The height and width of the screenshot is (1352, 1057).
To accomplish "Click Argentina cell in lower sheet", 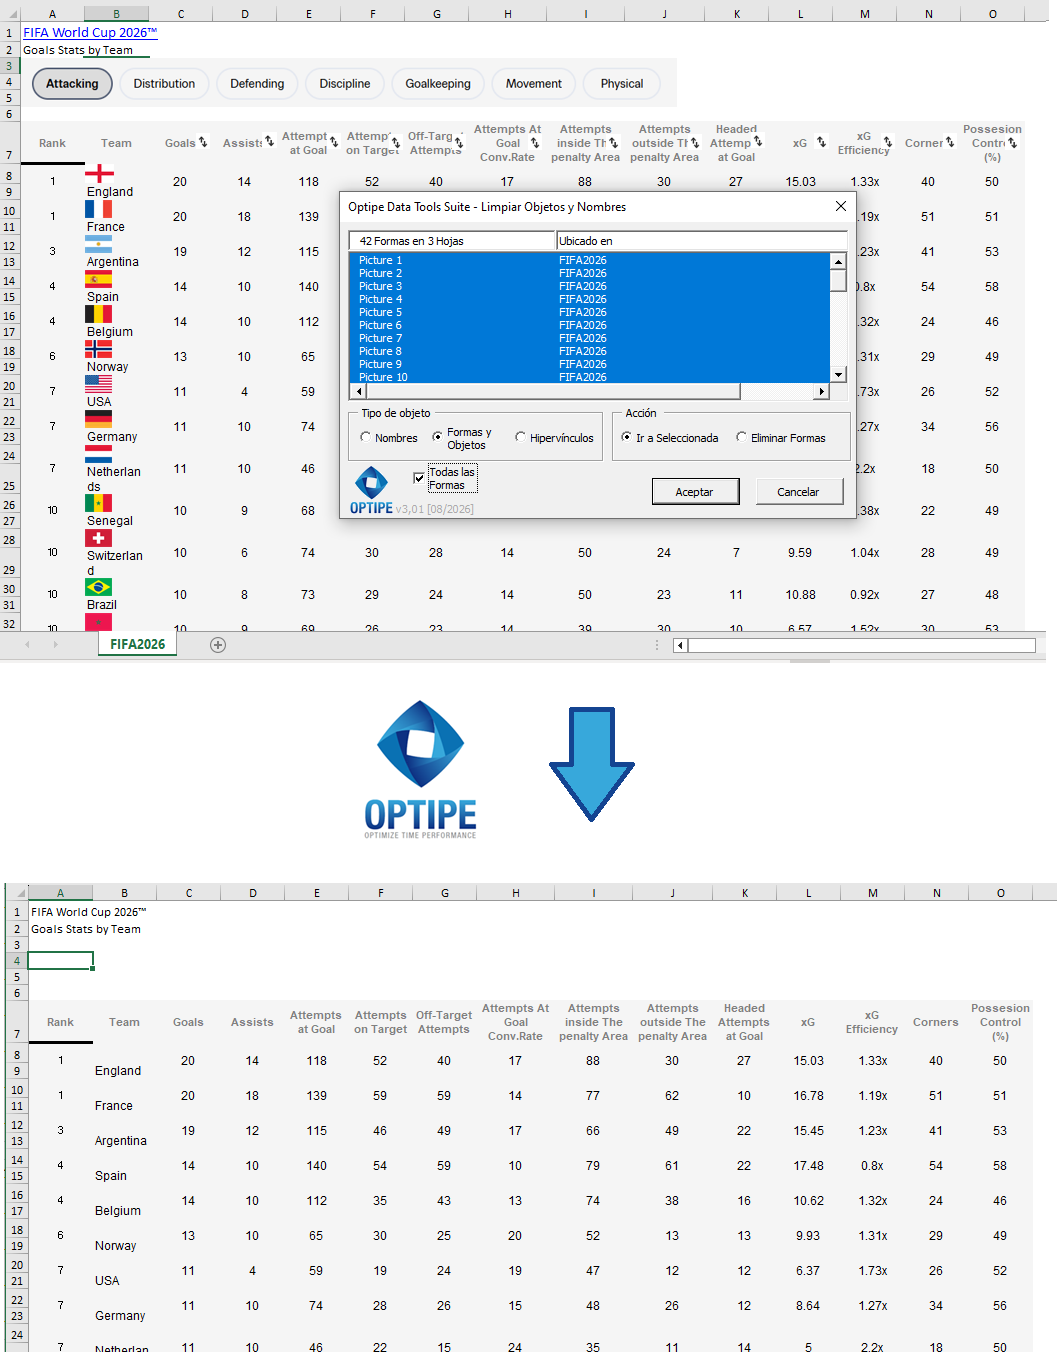I will pos(121,1141).
